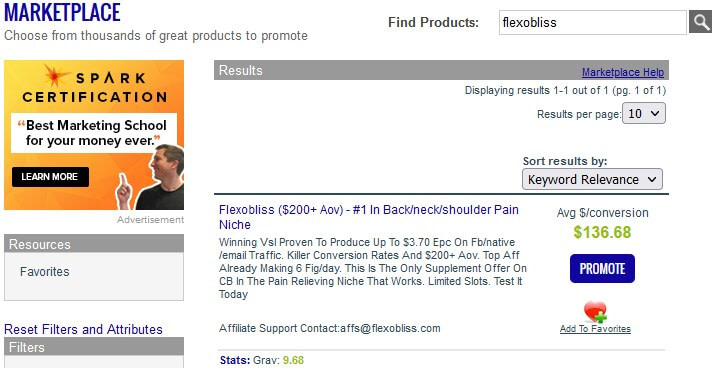
Task: Click the Promote button for Flexobliss
Action: 602,268
